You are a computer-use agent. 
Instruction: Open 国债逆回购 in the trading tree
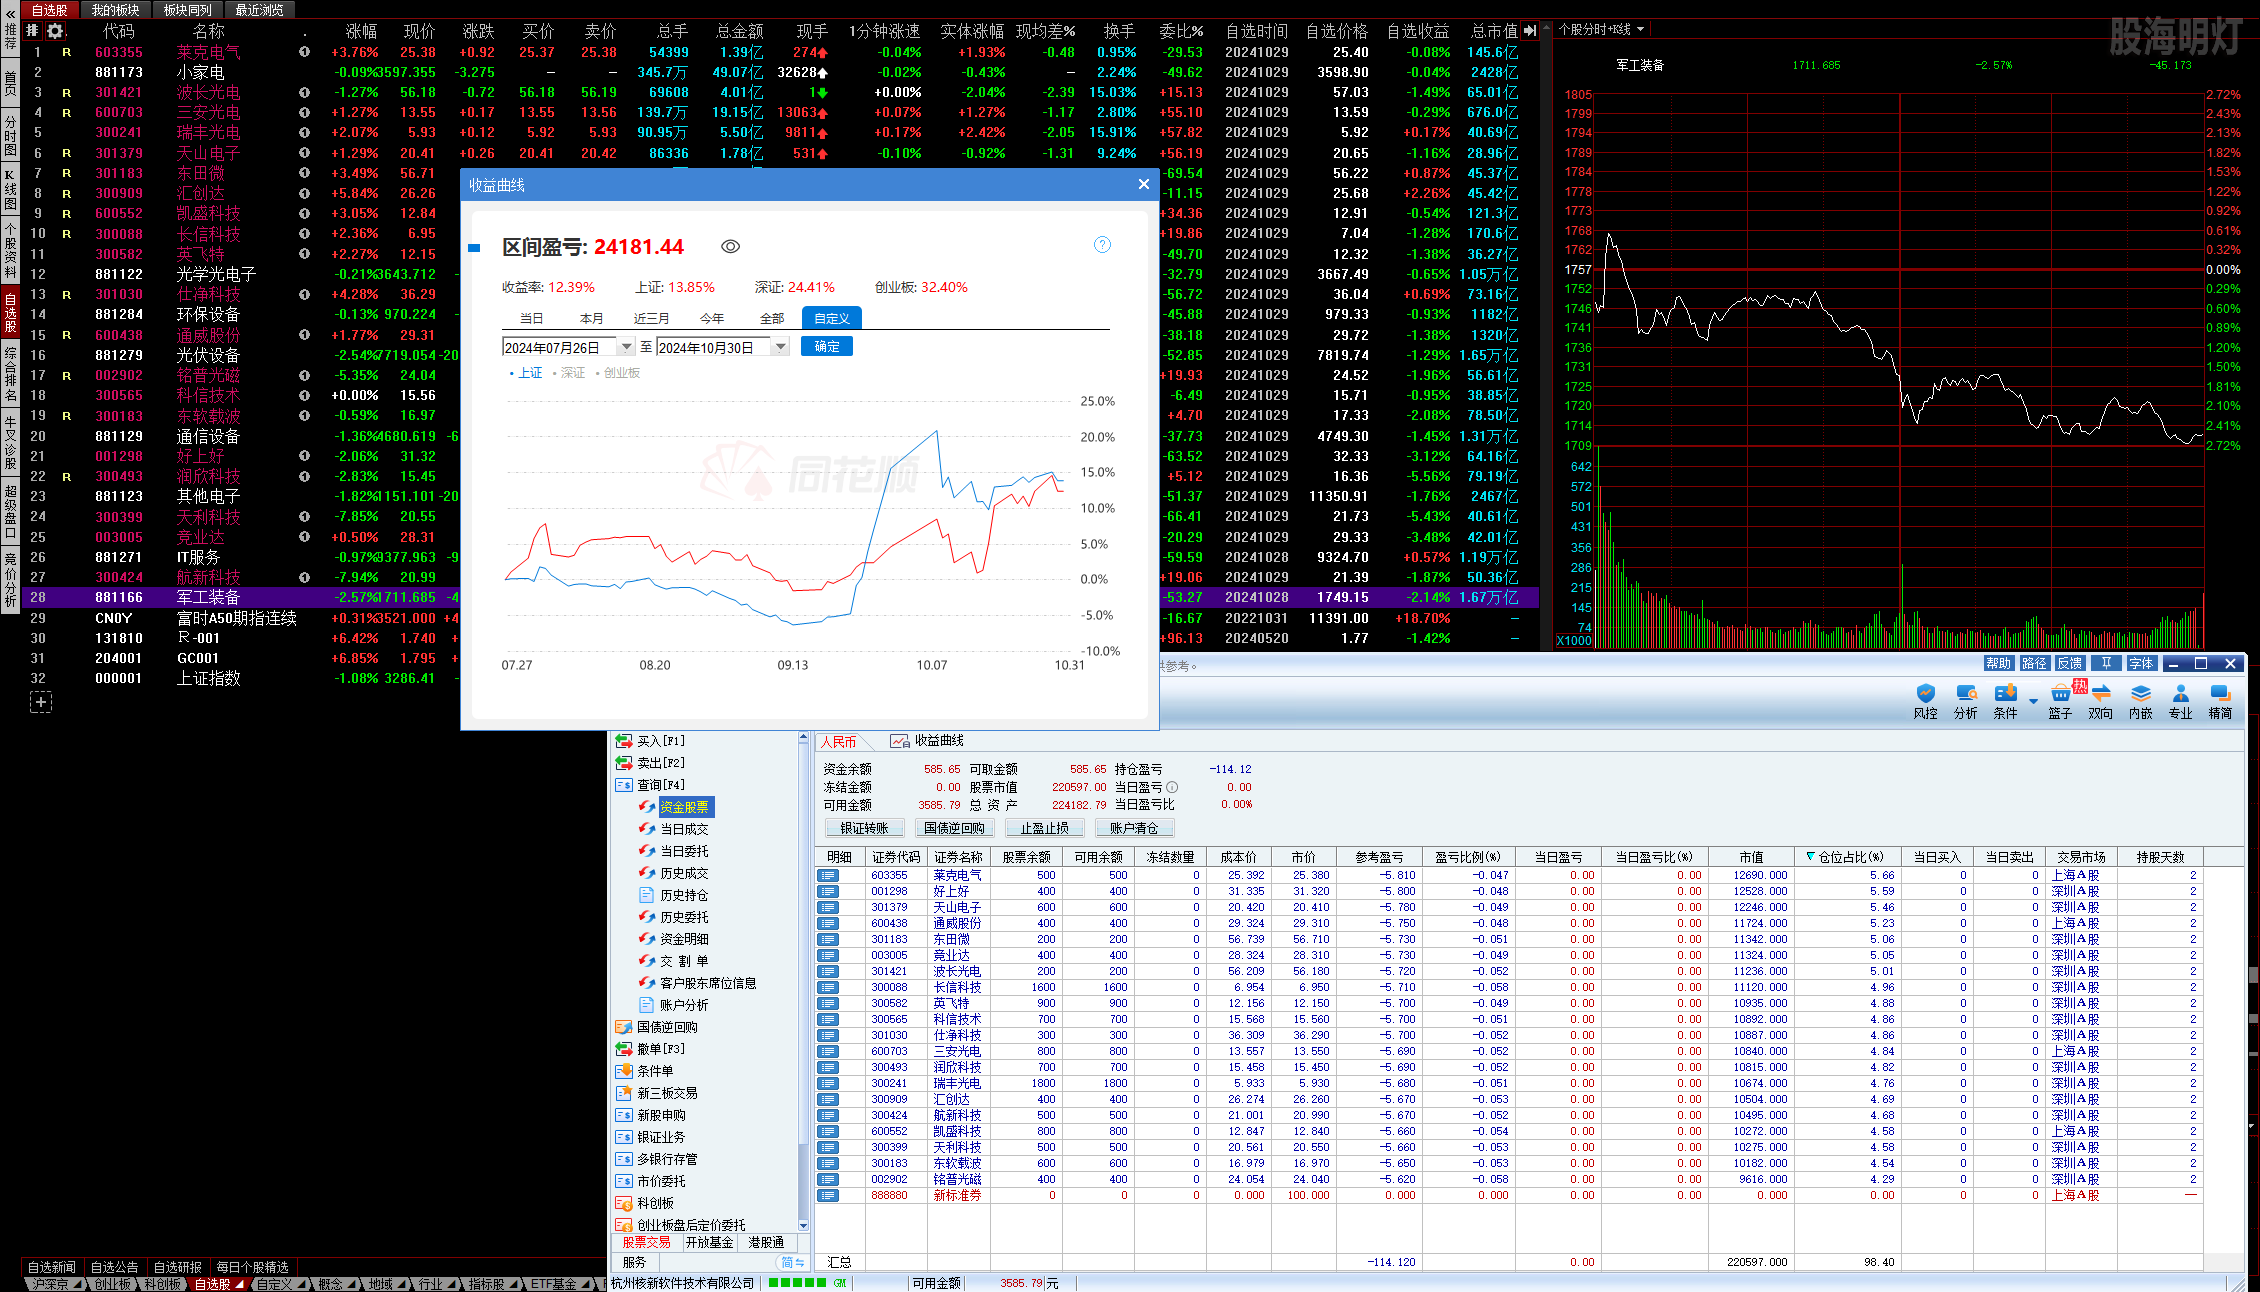(x=667, y=1027)
